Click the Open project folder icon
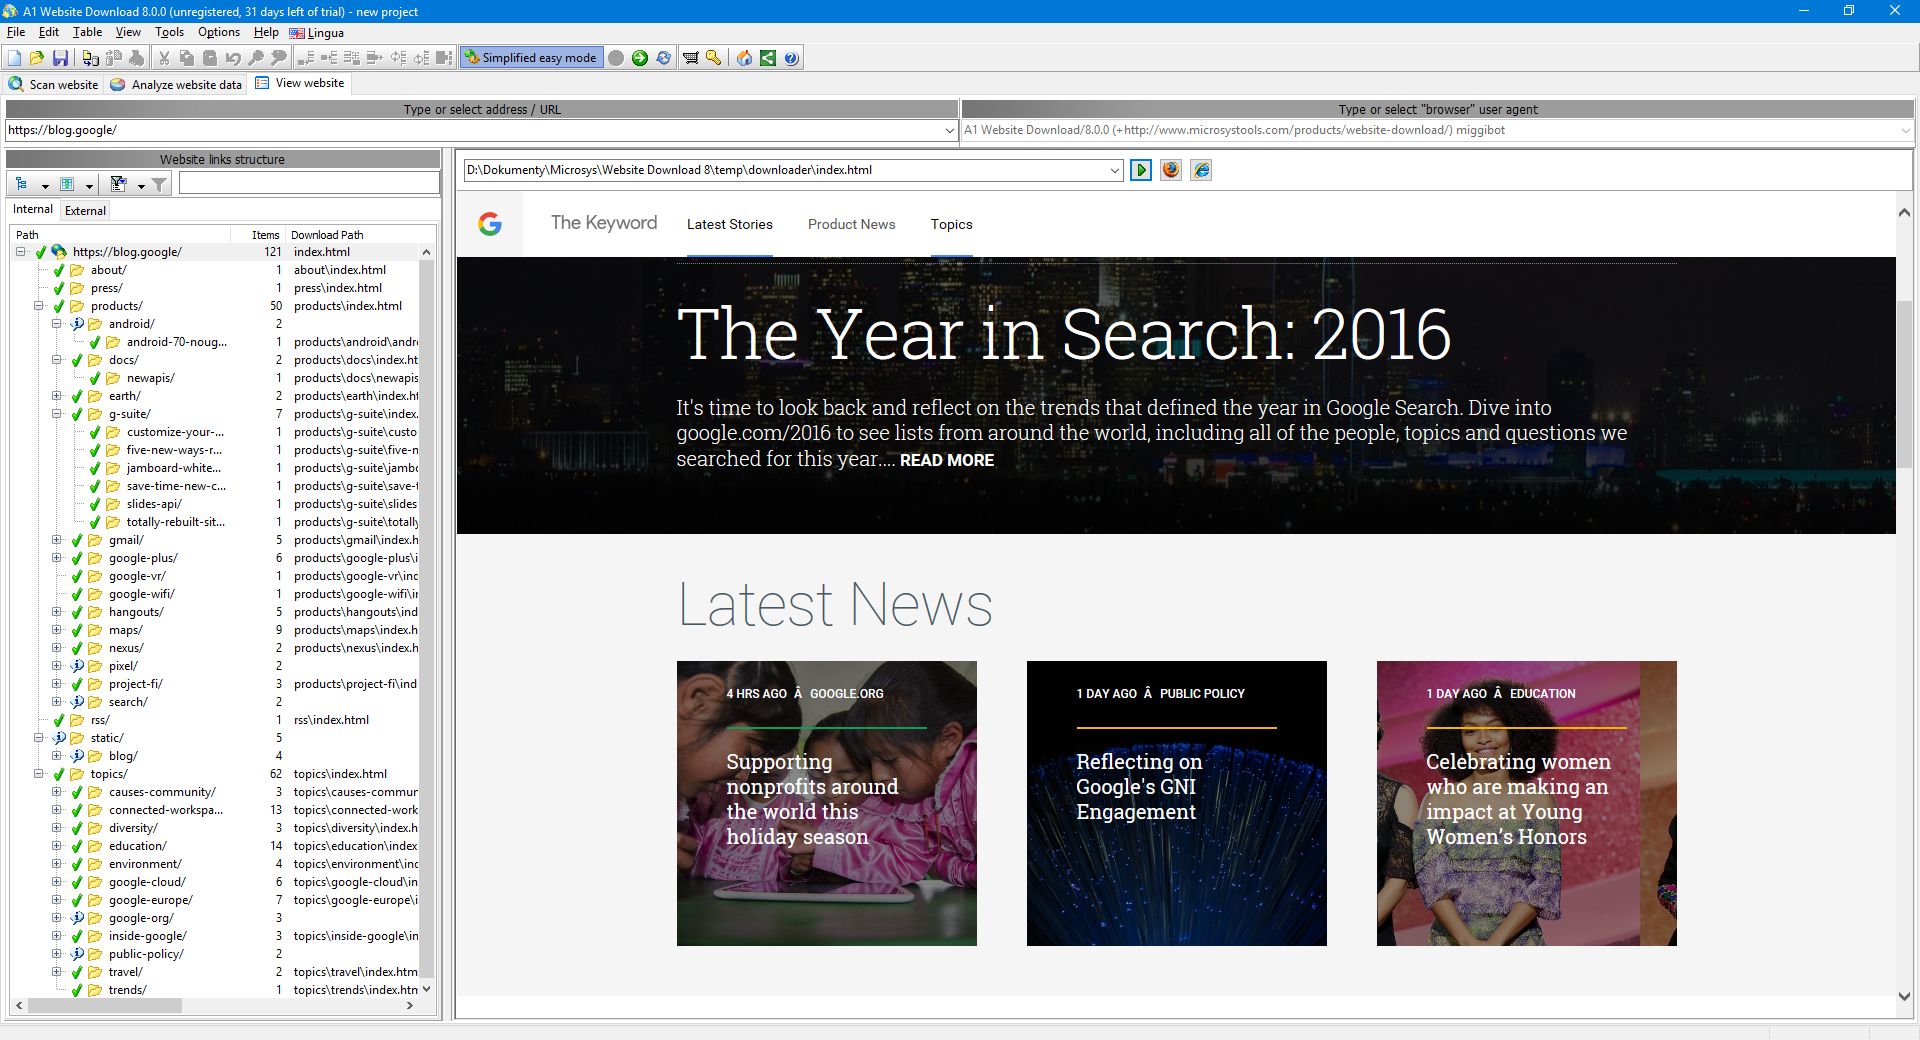 [37, 58]
